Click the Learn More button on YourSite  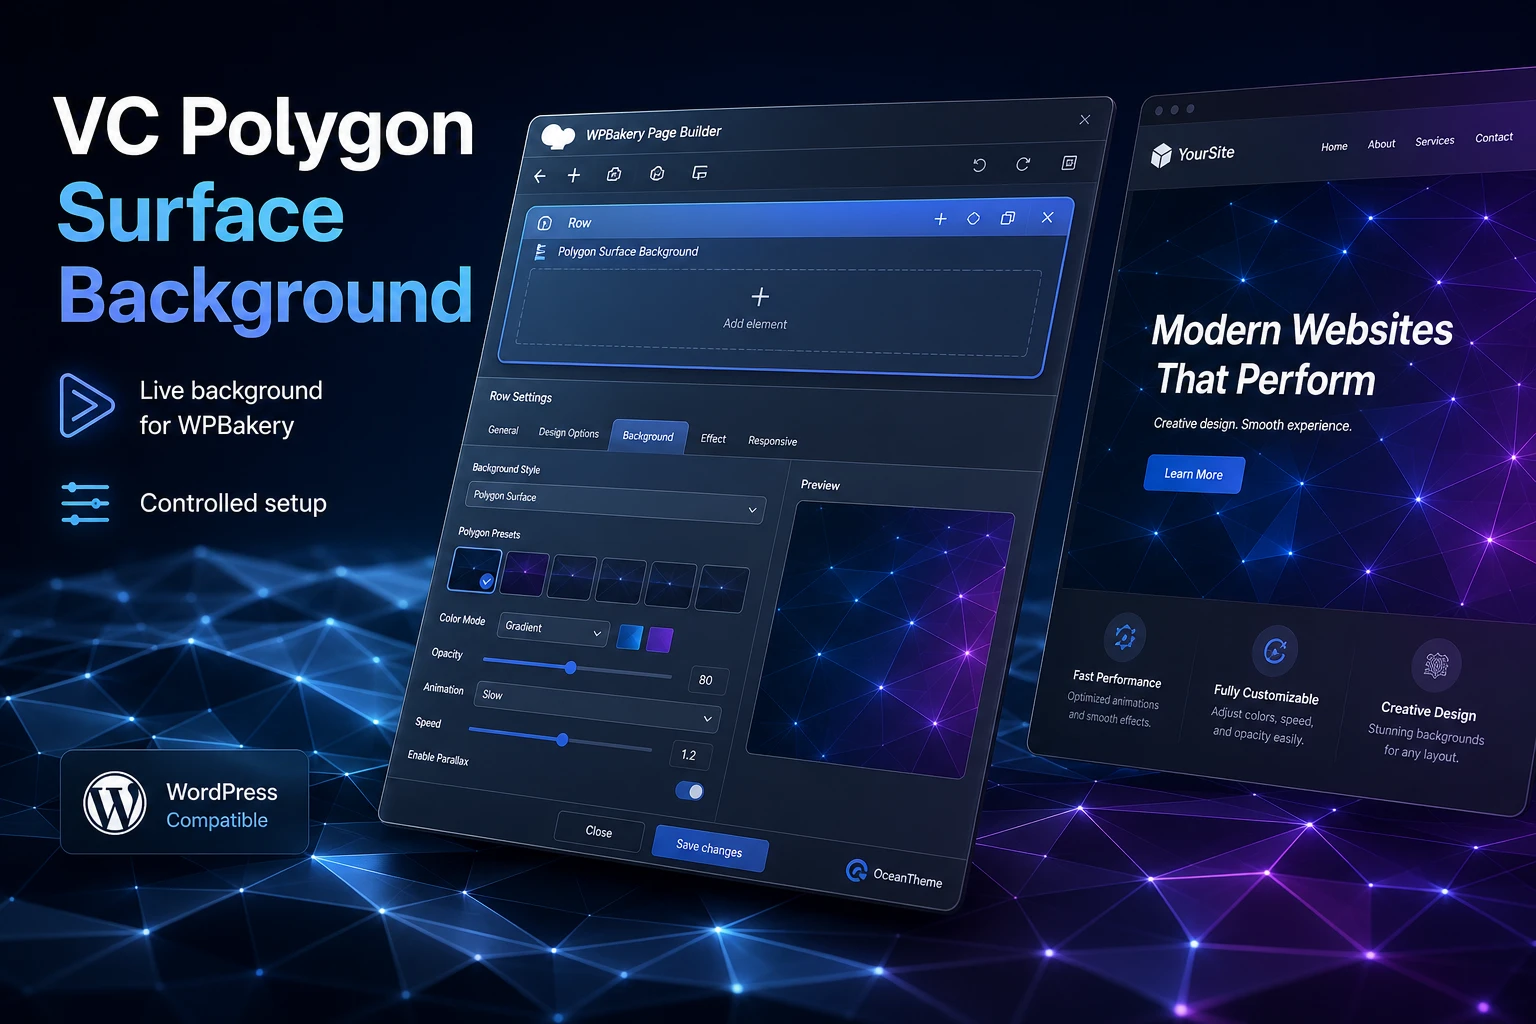pos(1194,474)
